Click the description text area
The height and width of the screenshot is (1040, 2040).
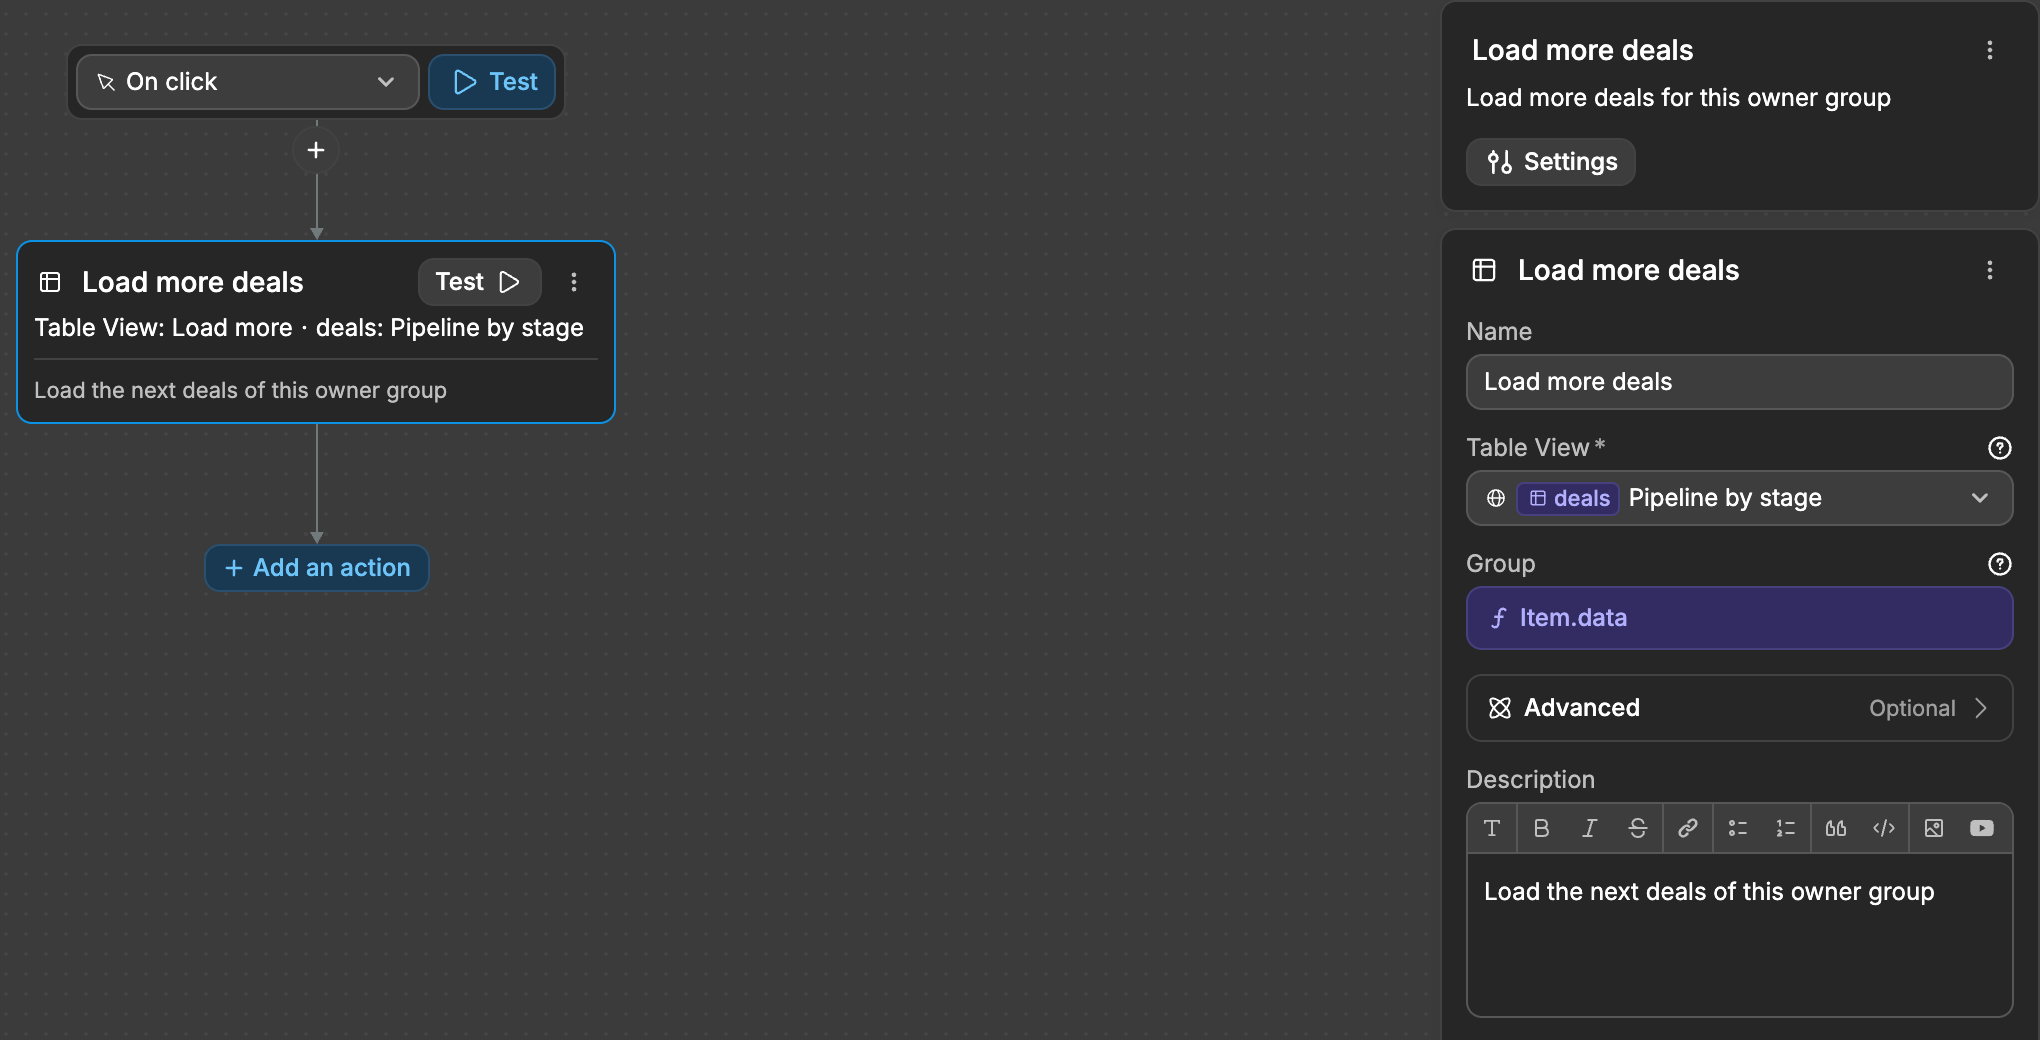pyautogui.click(x=1740, y=934)
